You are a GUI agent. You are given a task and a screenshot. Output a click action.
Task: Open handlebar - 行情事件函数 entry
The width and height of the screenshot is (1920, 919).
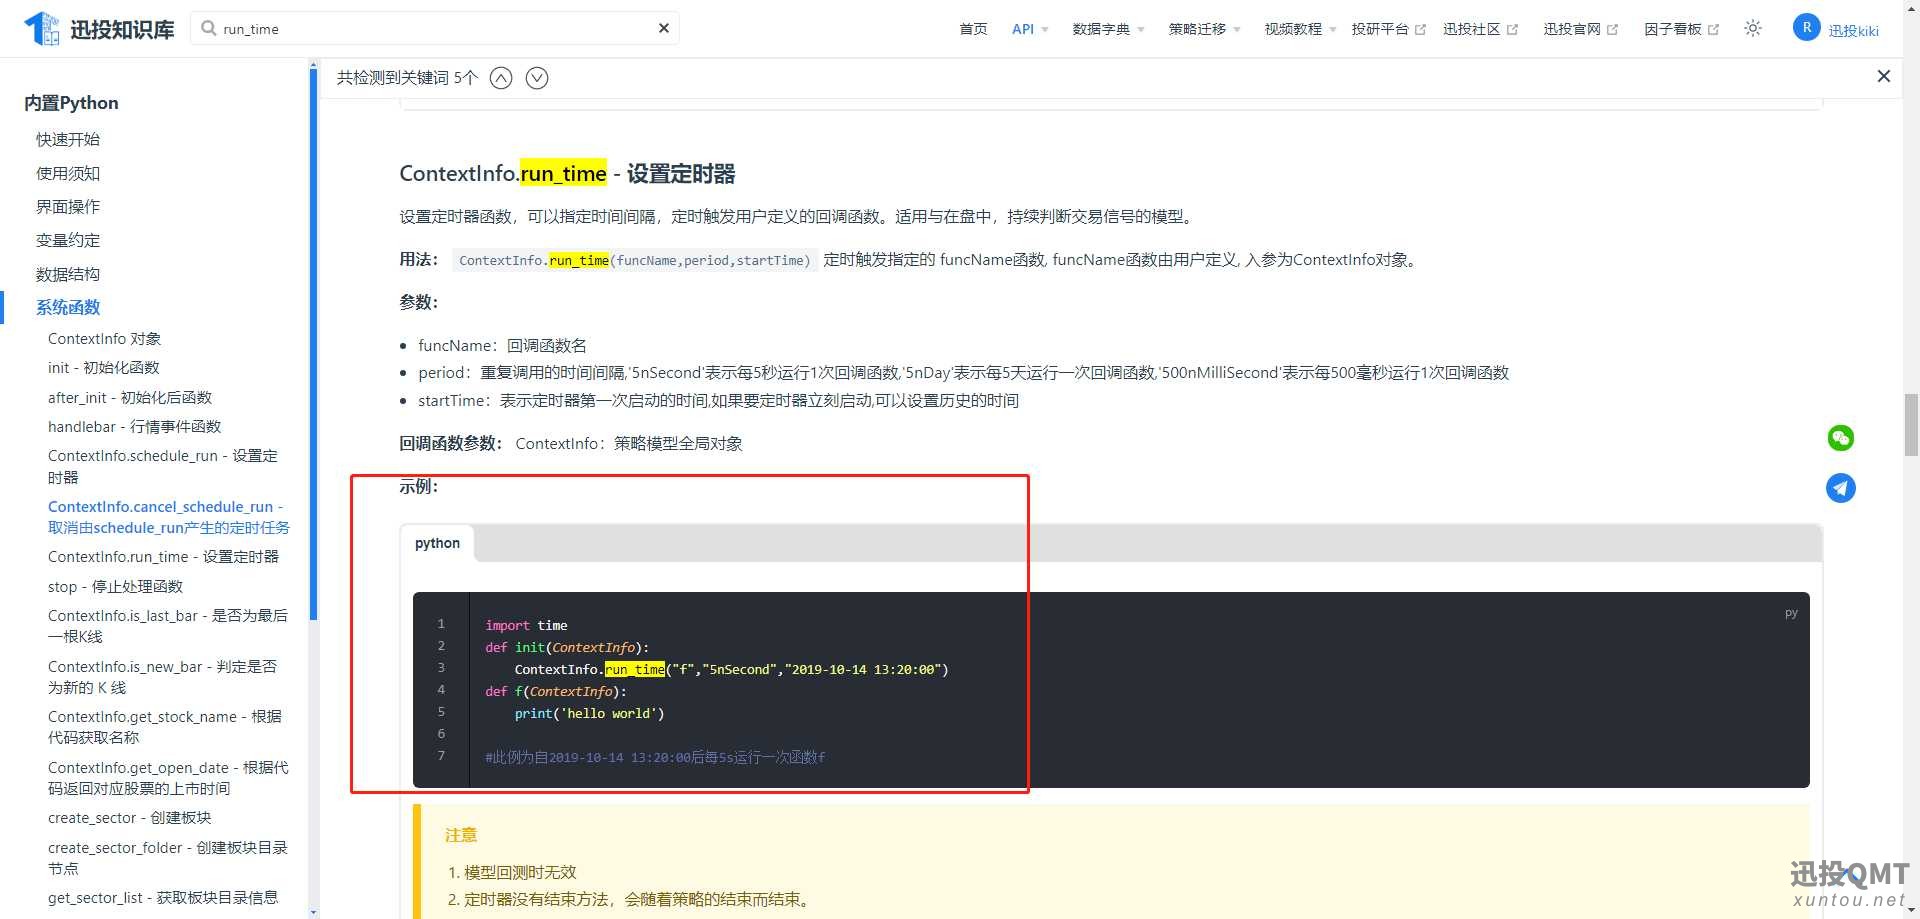click(x=134, y=426)
